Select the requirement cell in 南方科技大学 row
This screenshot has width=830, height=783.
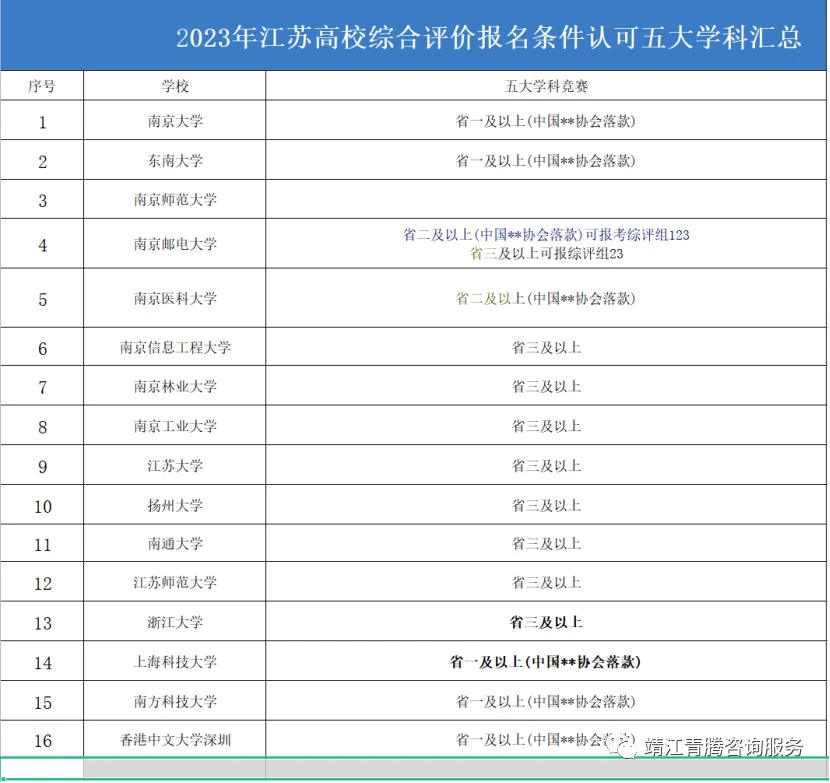tap(546, 701)
